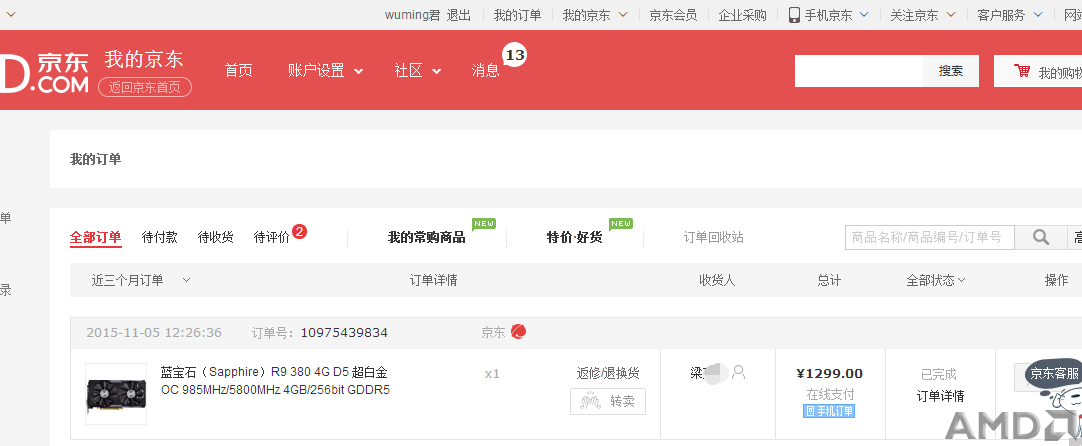Click the shopping cart icon
Screen dimensions: 1082x446
[x=1022, y=71]
